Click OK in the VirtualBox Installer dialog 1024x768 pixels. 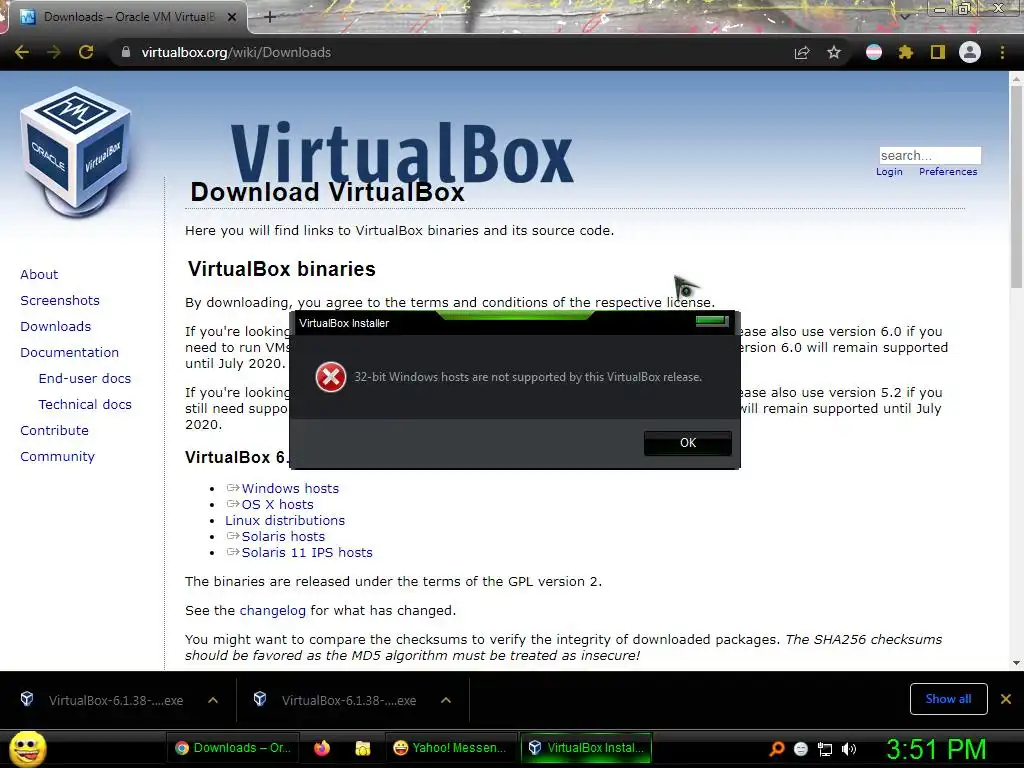pyautogui.click(x=688, y=443)
